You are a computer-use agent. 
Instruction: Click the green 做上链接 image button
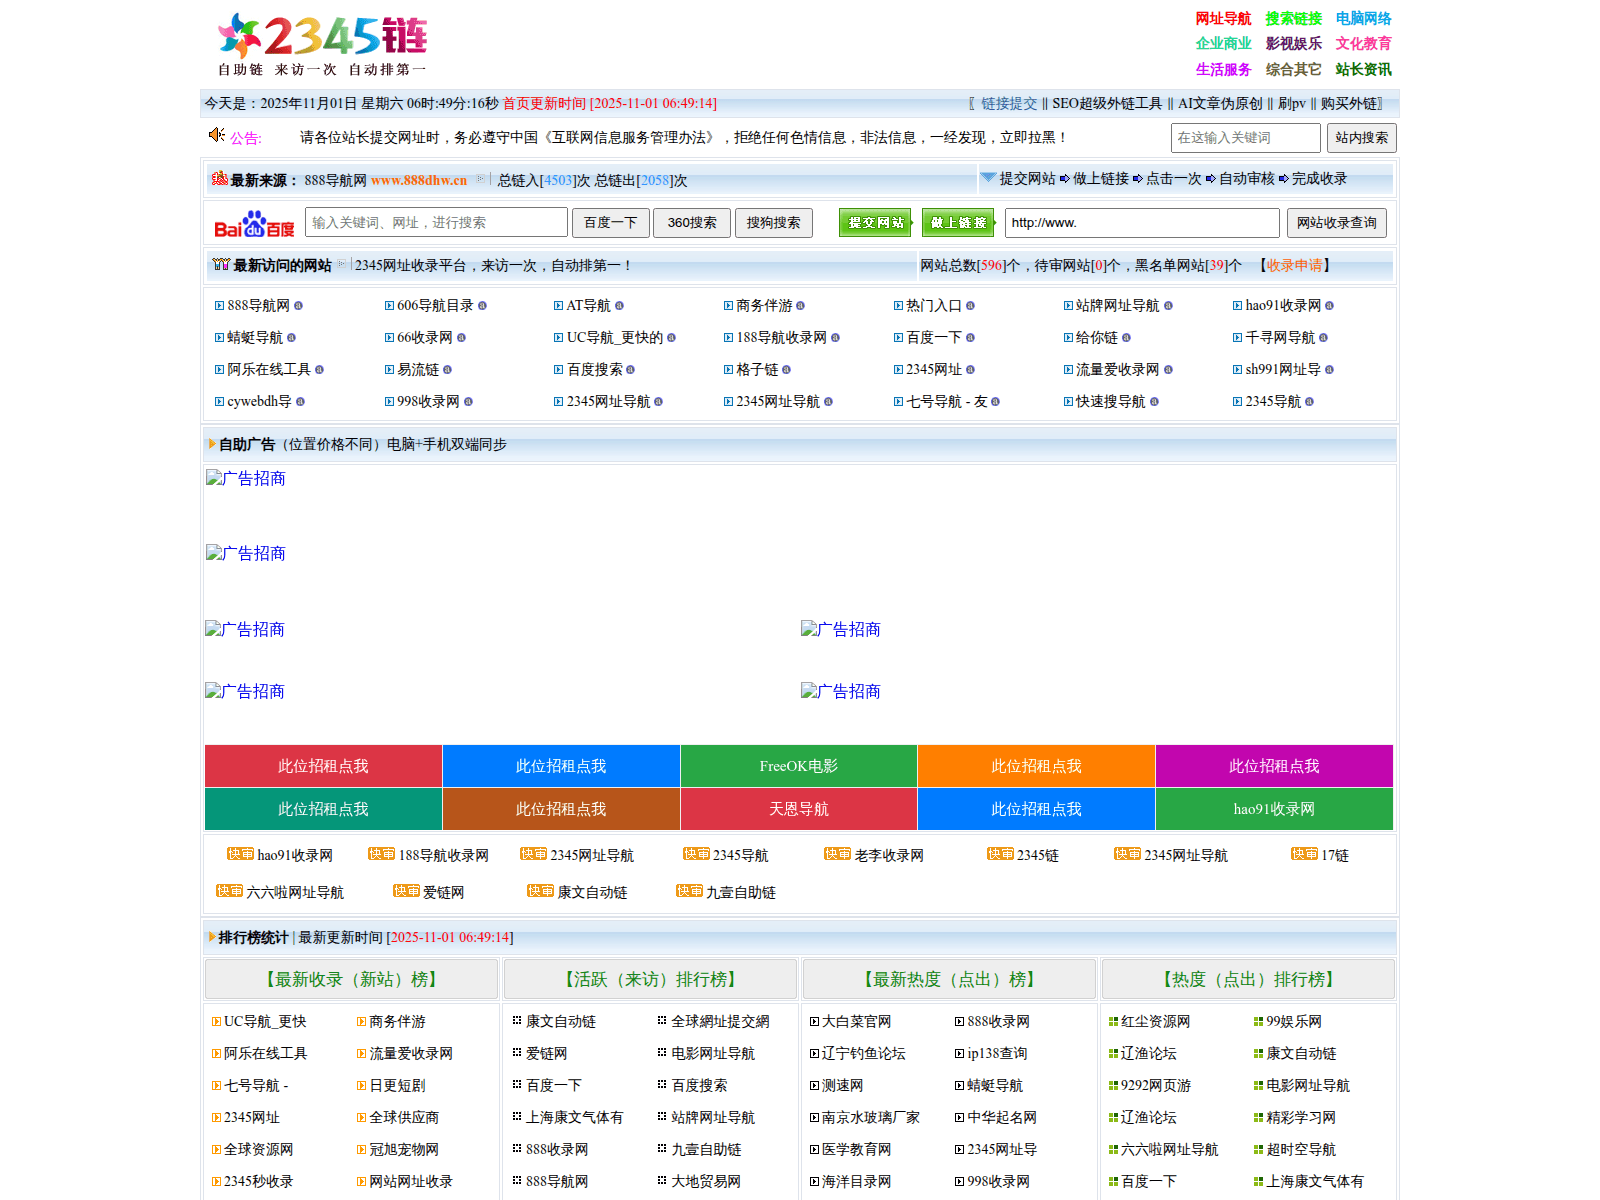pyautogui.click(x=957, y=223)
